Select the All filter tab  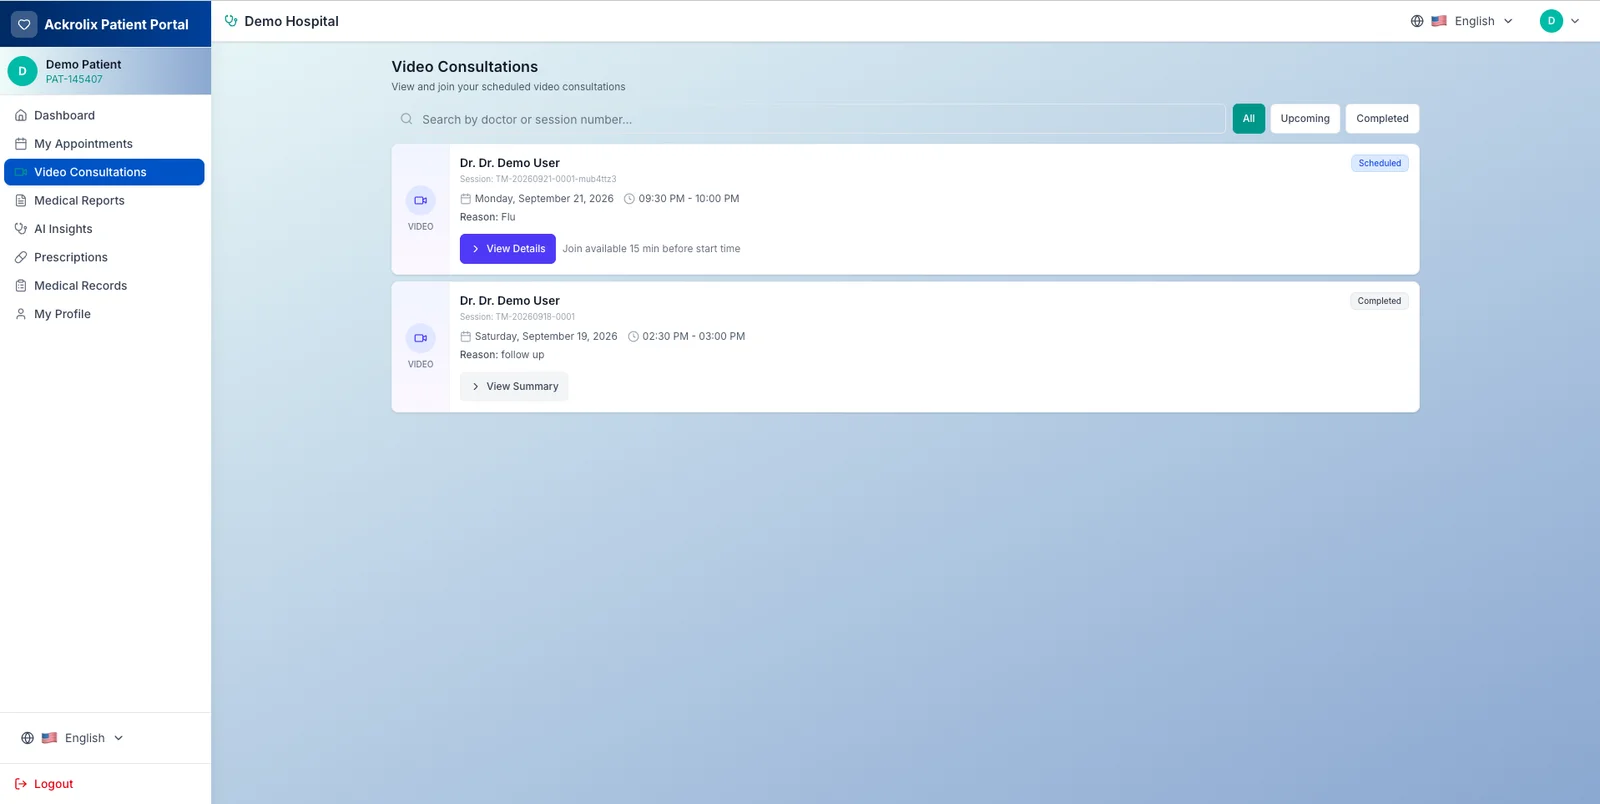pyautogui.click(x=1249, y=119)
